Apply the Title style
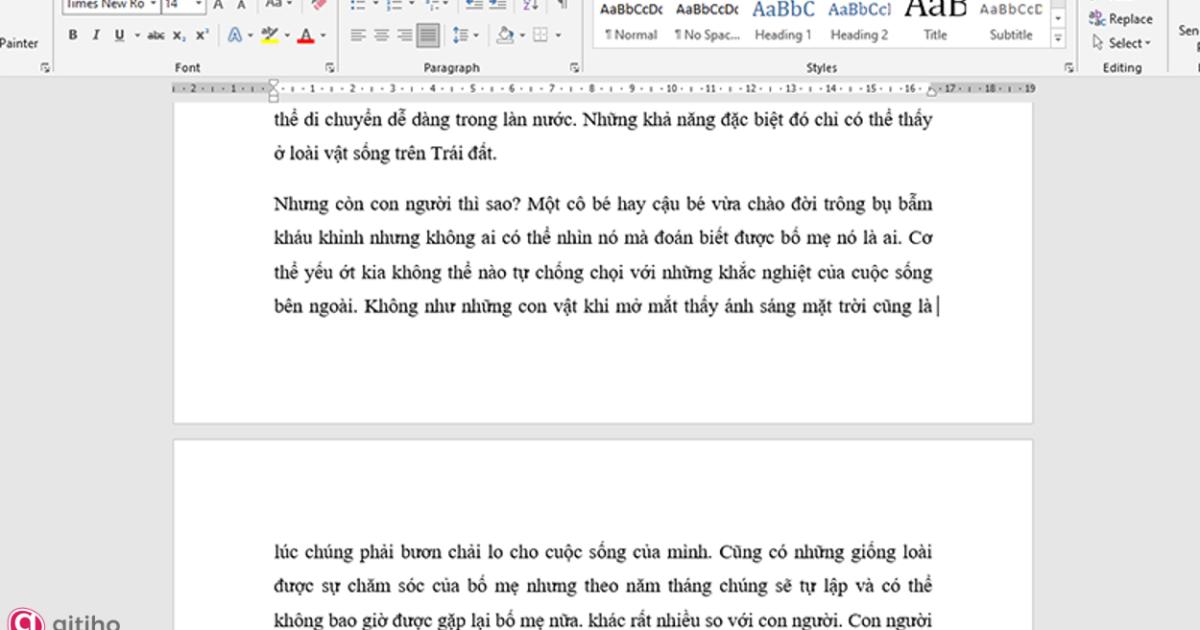This screenshot has height=630, width=1200. [935, 22]
